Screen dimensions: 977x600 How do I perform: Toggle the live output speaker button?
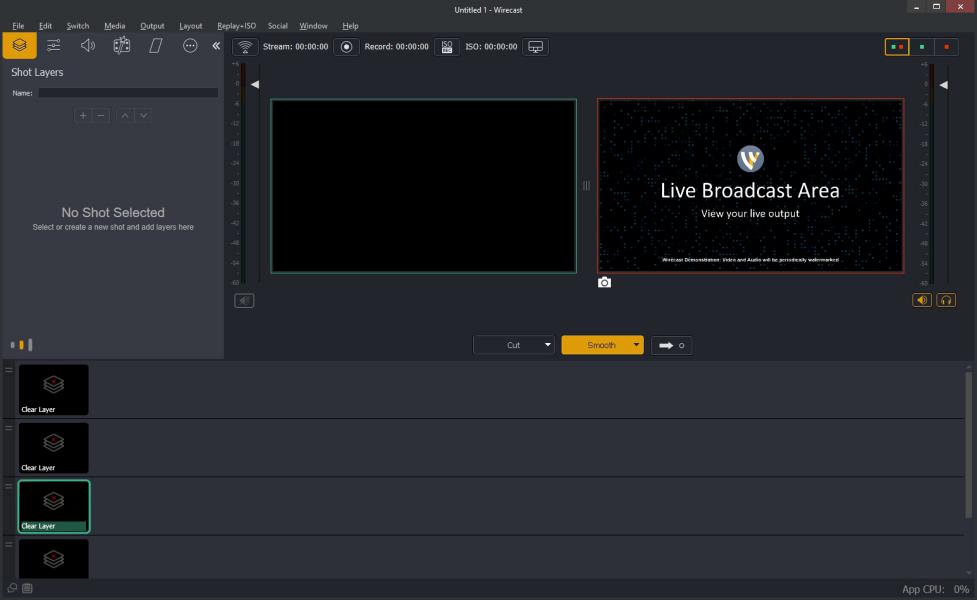[922, 300]
